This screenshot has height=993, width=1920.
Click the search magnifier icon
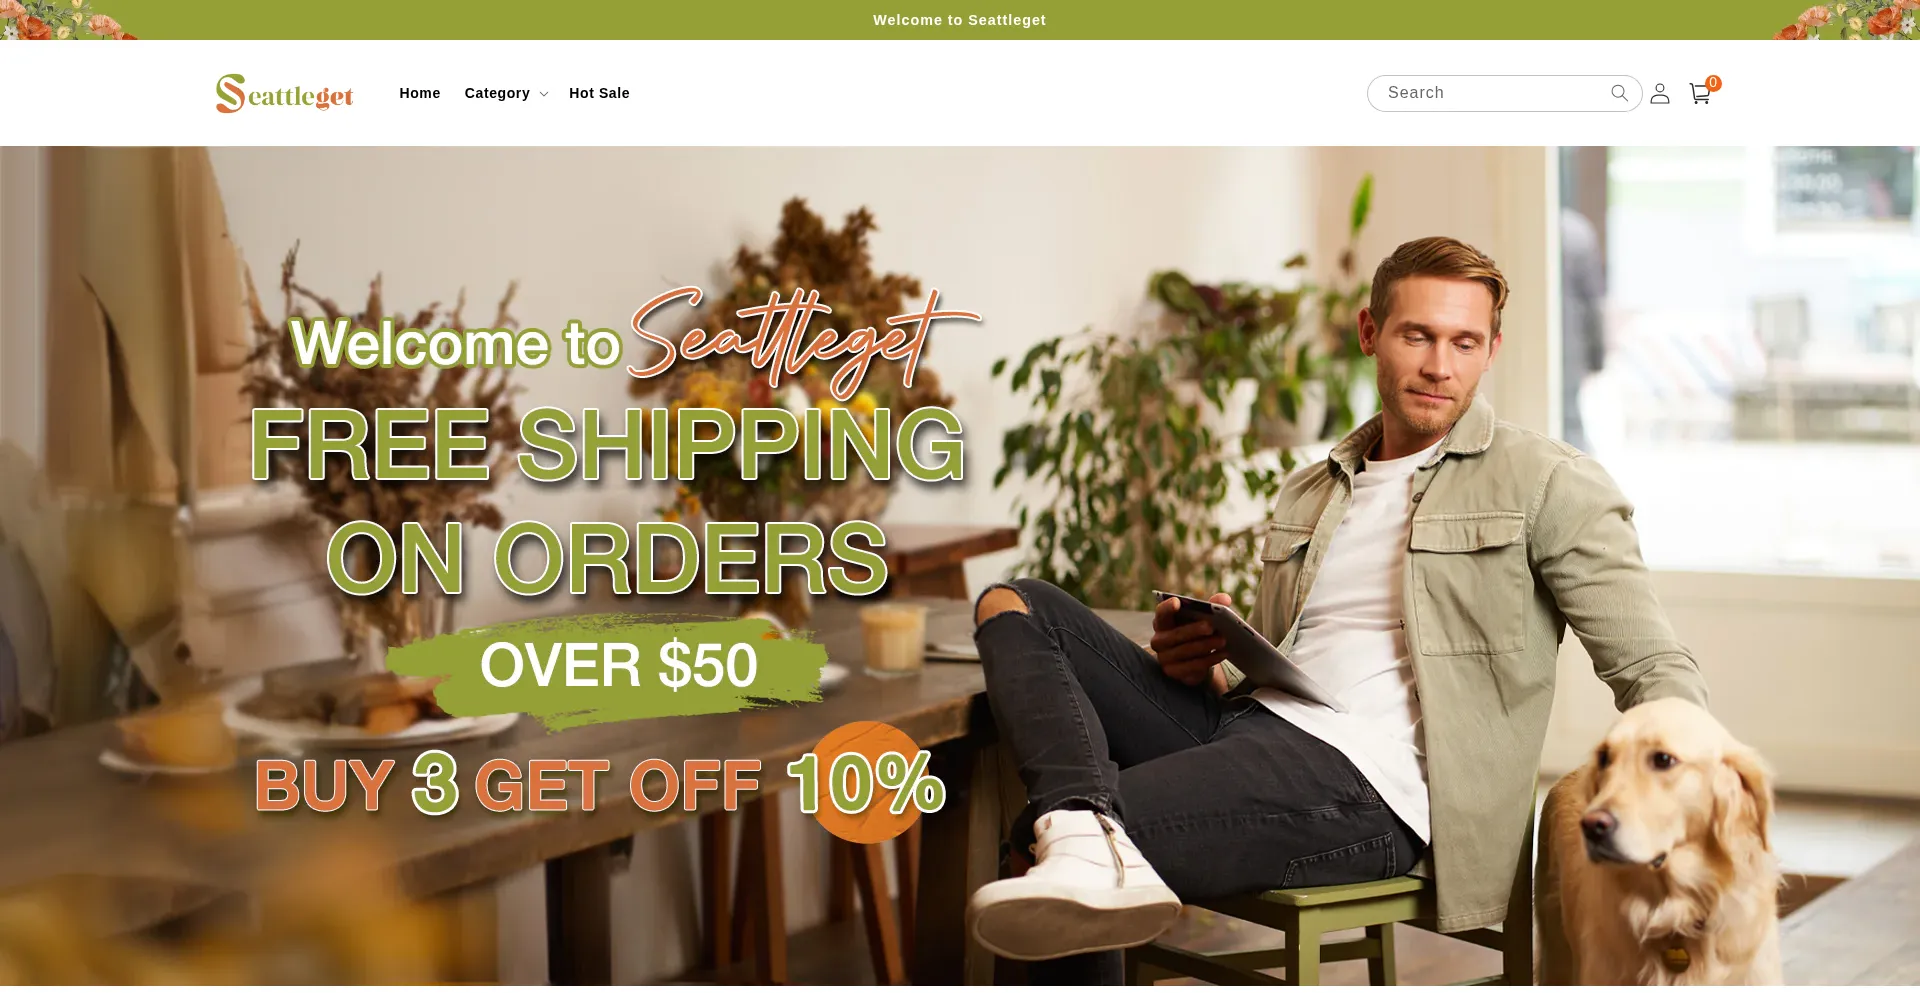(1619, 93)
